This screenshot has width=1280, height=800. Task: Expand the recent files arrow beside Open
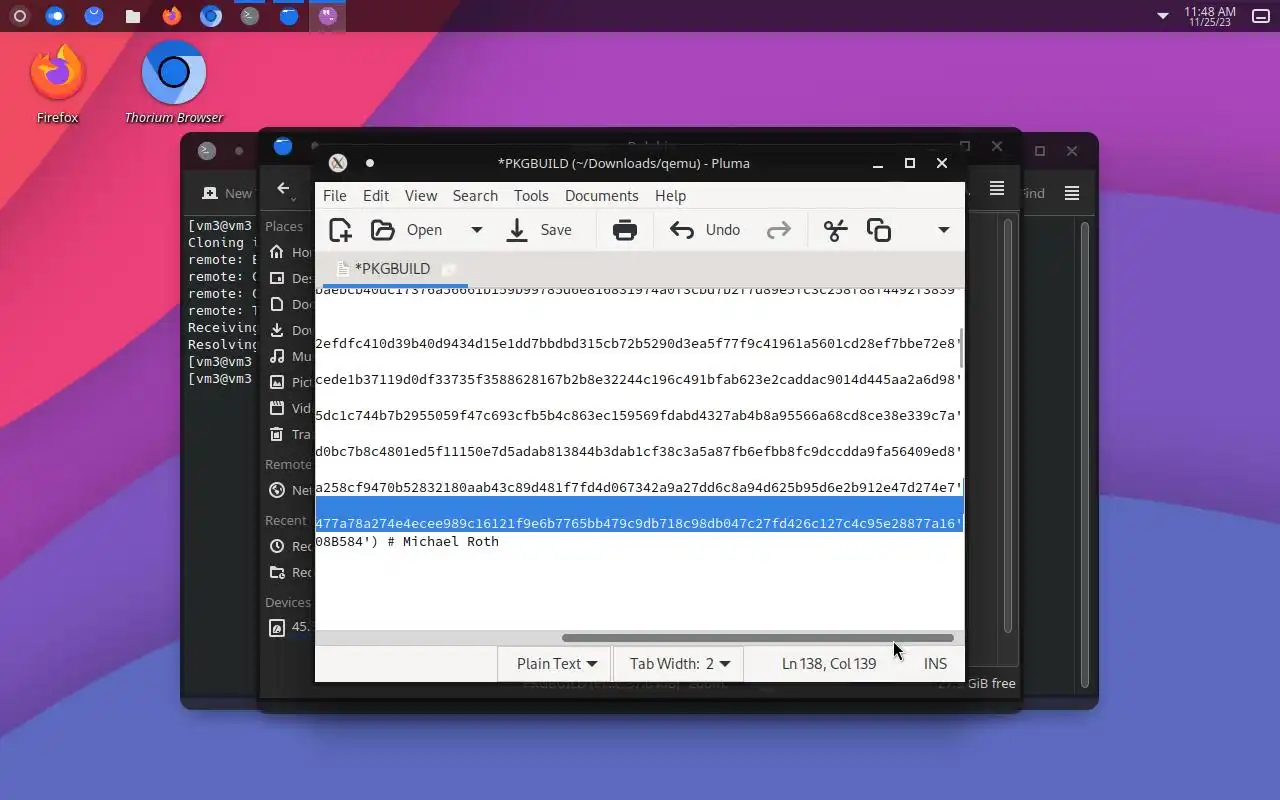[477, 230]
